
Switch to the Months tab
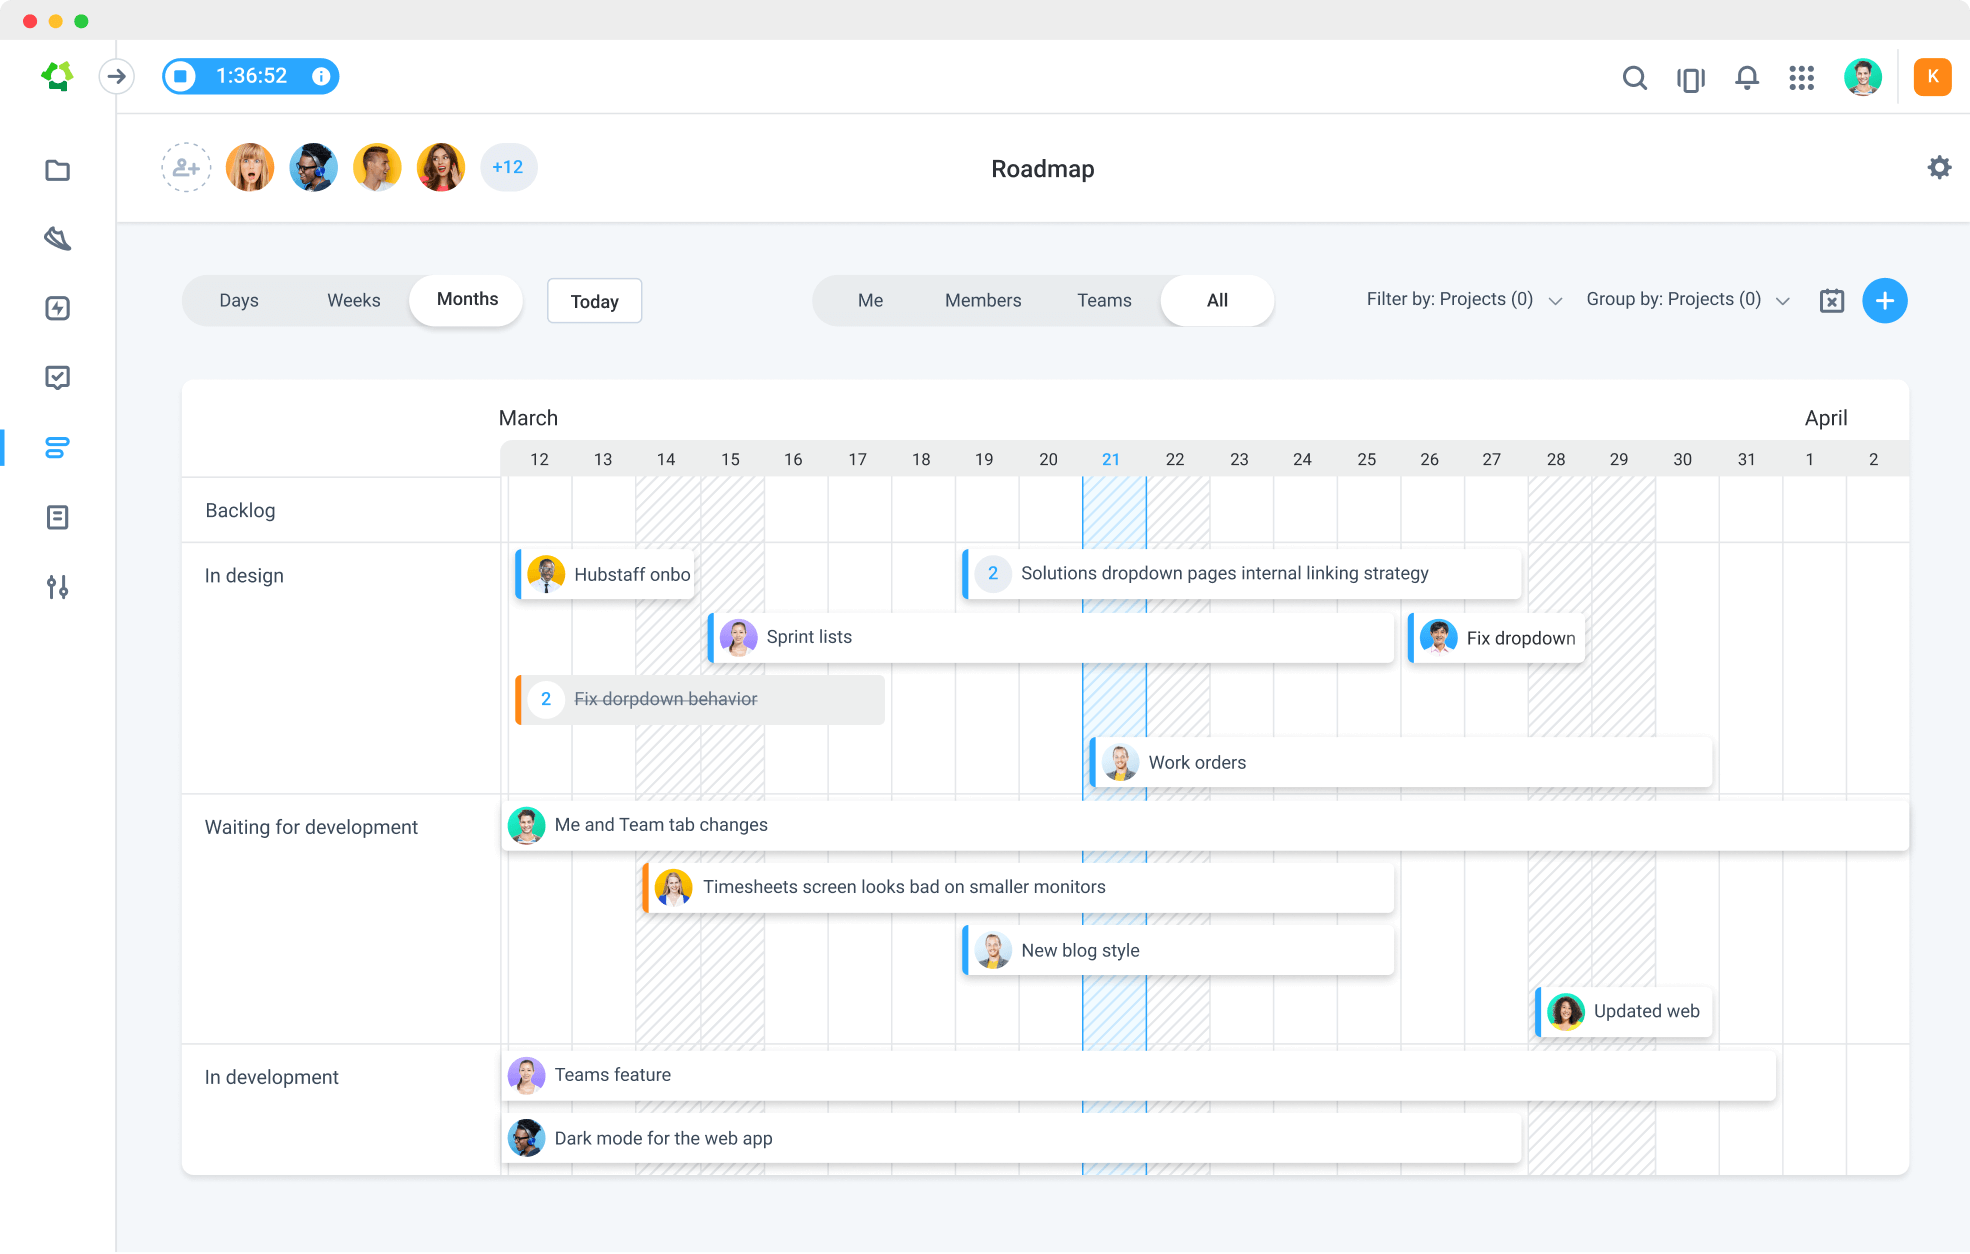465,299
